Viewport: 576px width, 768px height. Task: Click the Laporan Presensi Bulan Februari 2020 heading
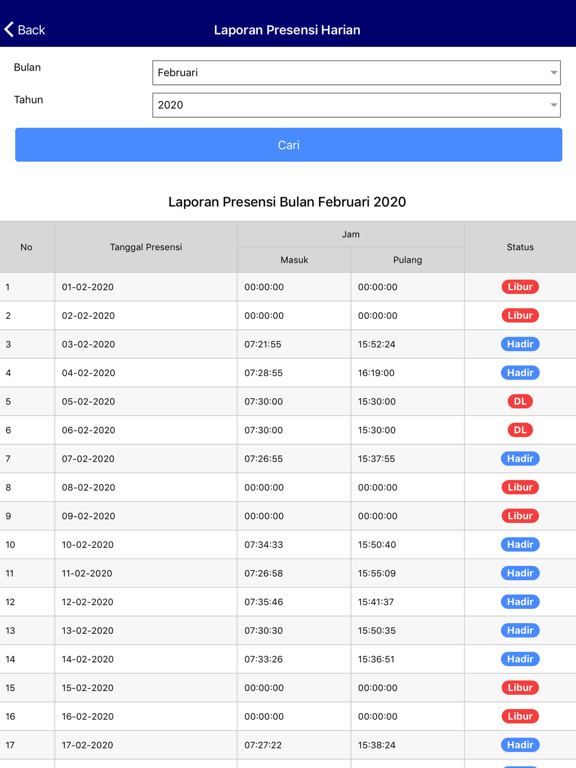287,202
